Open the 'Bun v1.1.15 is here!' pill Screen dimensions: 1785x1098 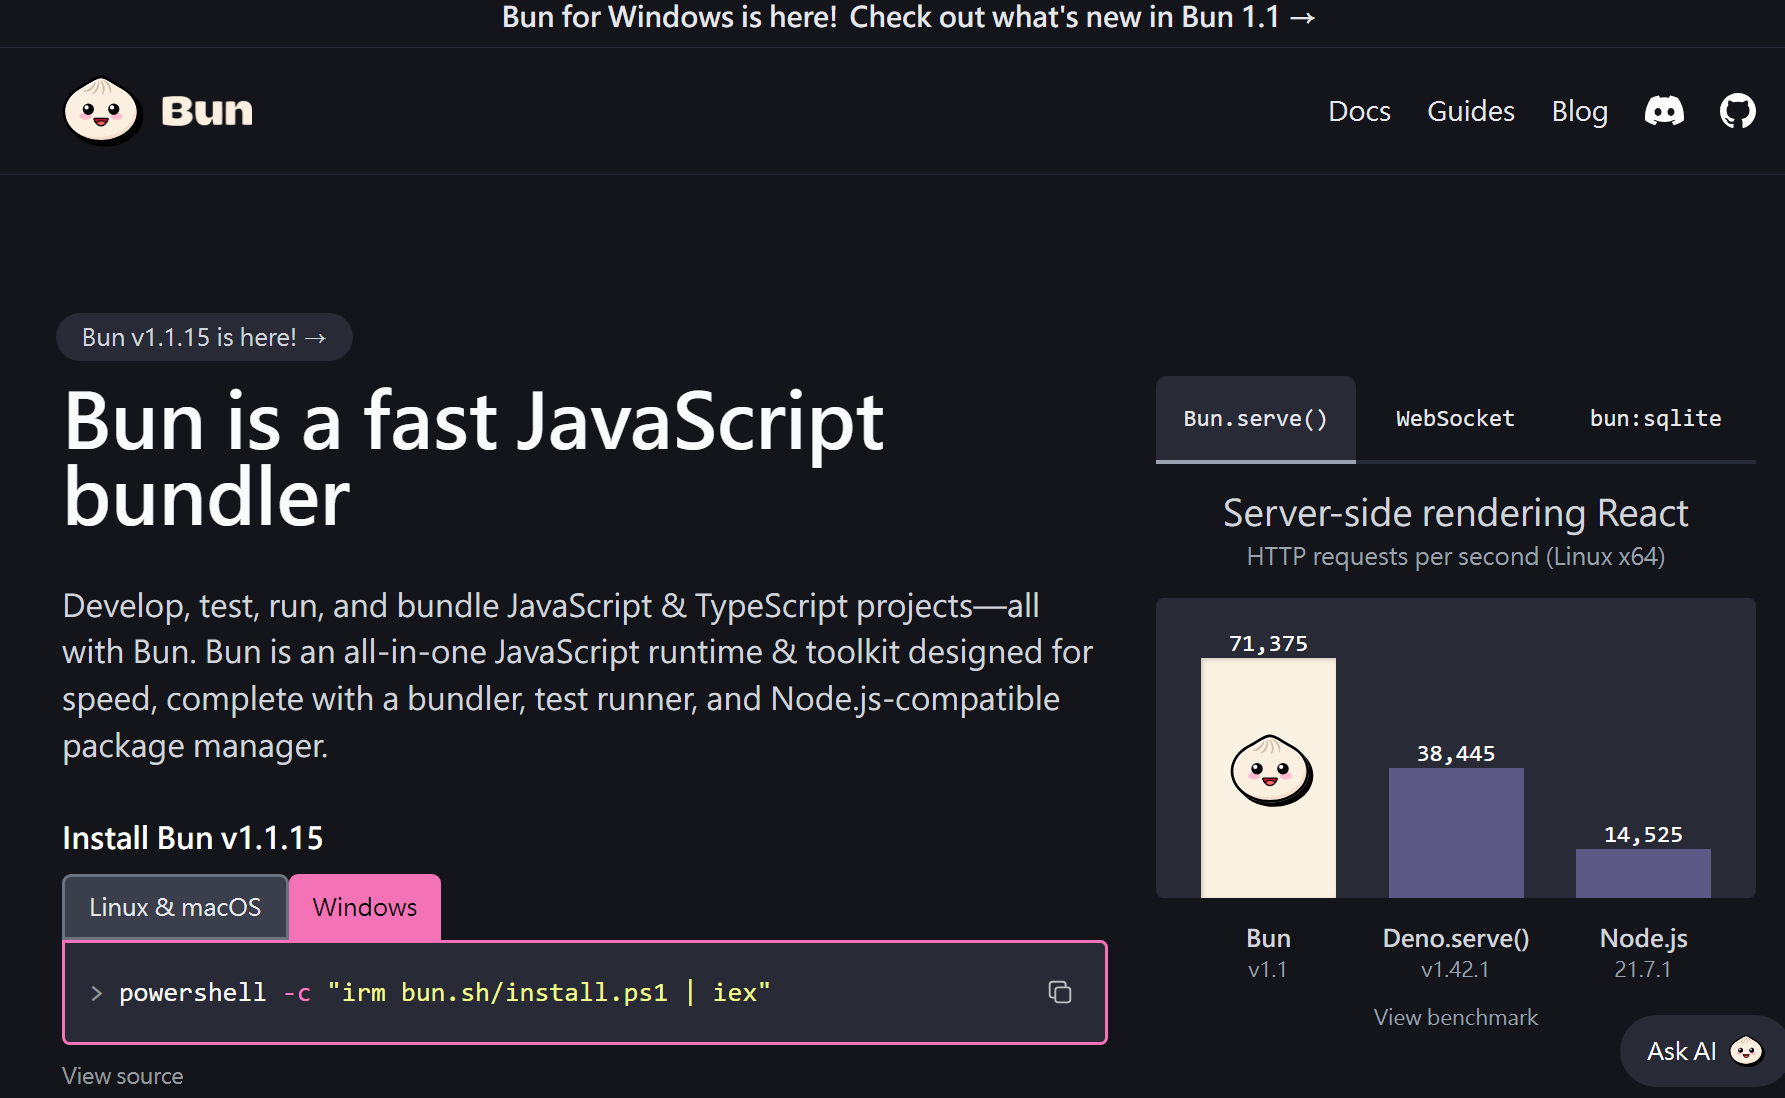tap(204, 337)
